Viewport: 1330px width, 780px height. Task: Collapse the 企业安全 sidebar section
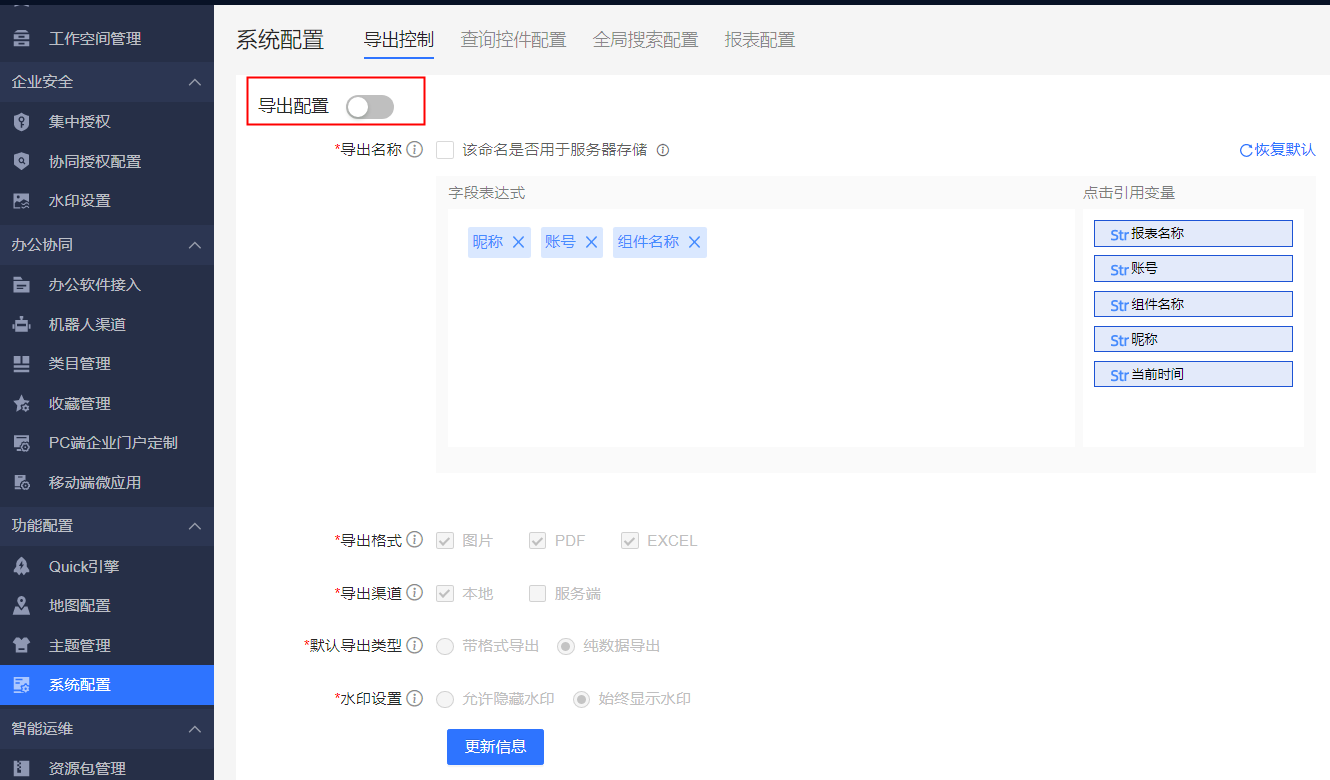195,82
